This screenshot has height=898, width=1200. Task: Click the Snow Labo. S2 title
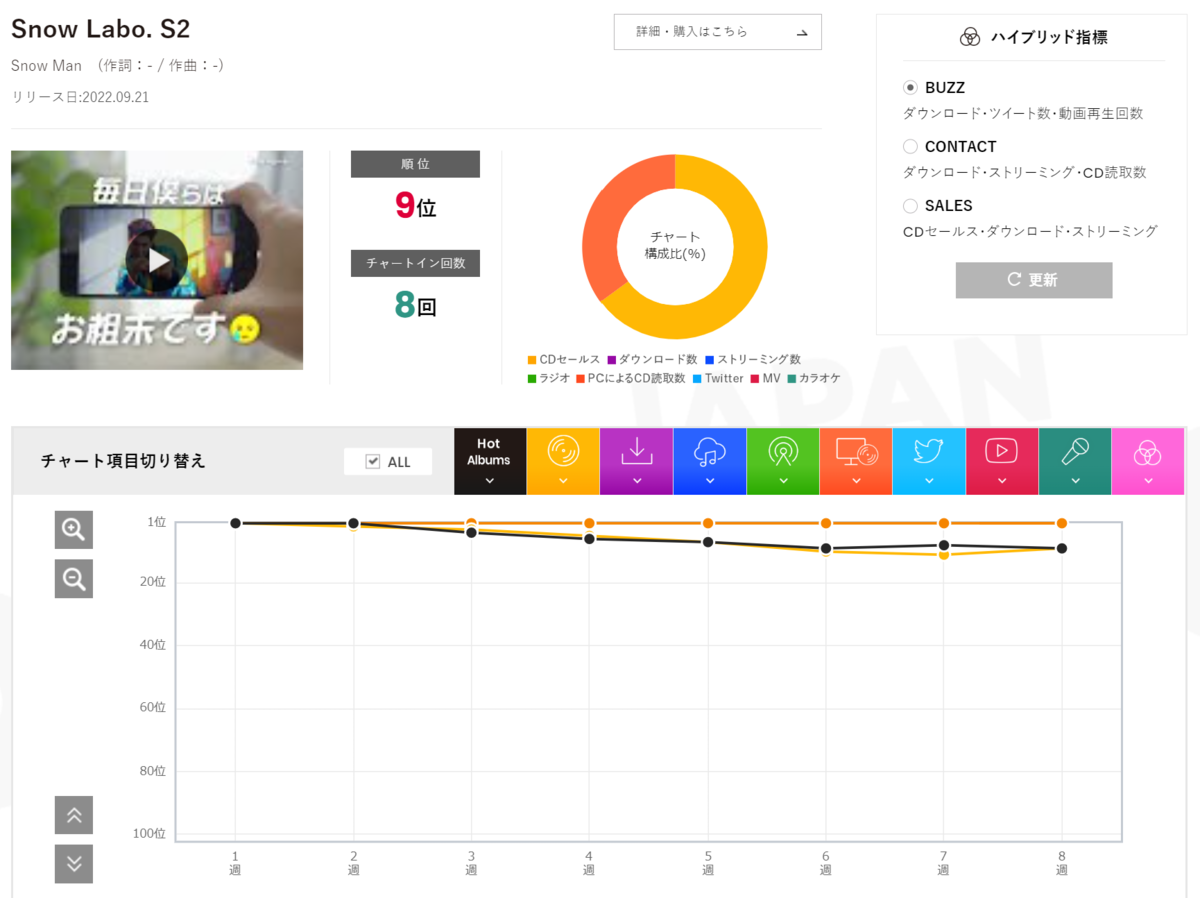pyautogui.click(x=100, y=27)
